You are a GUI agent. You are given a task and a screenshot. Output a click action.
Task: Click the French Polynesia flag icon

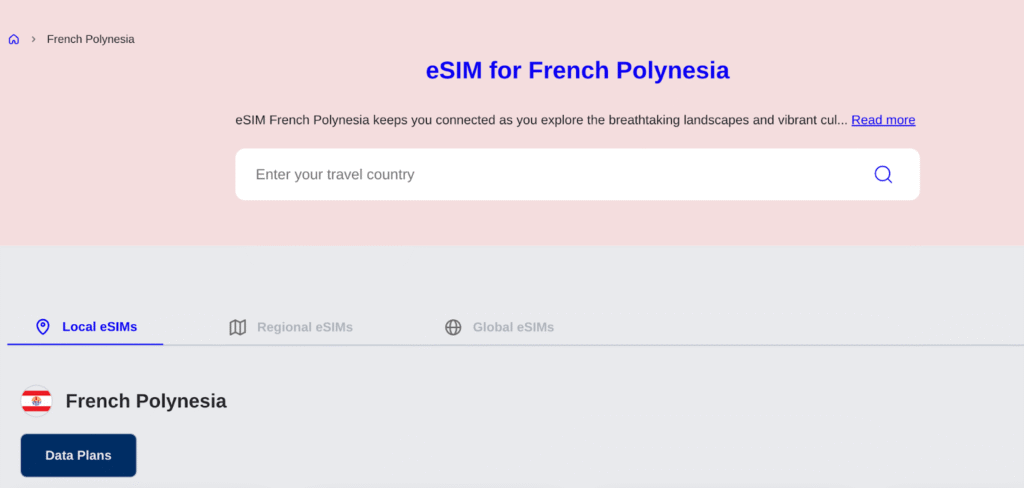pos(37,401)
